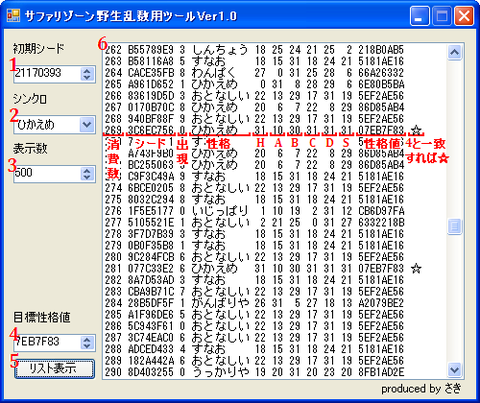Select row 276 with nature いじっぱり

click(254, 211)
